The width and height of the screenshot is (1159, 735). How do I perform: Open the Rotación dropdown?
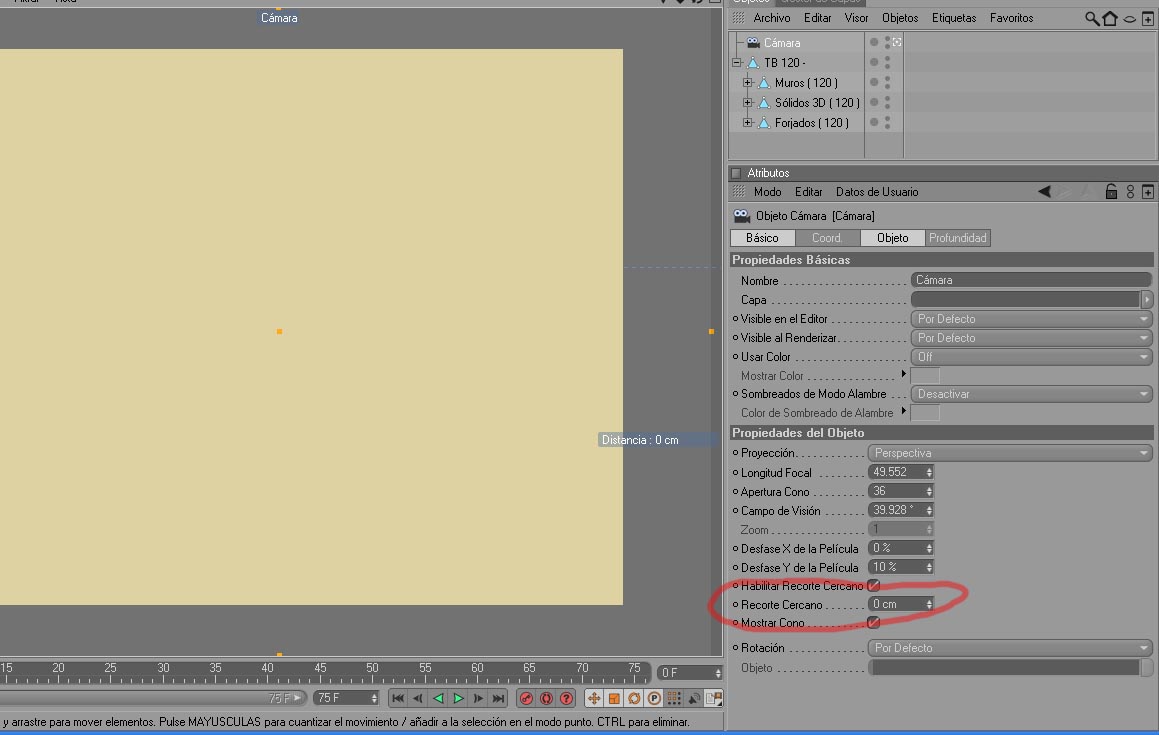[1010, 648]
